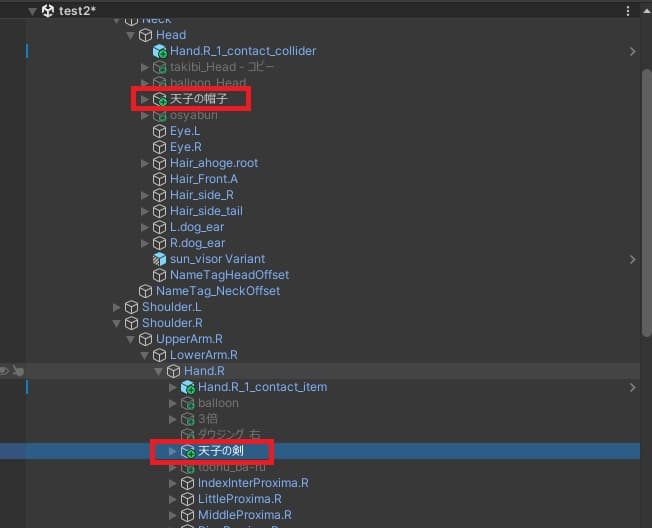Expand the osyabun object
The height and width of the screenshot is (528, 652).
(144, 115)
